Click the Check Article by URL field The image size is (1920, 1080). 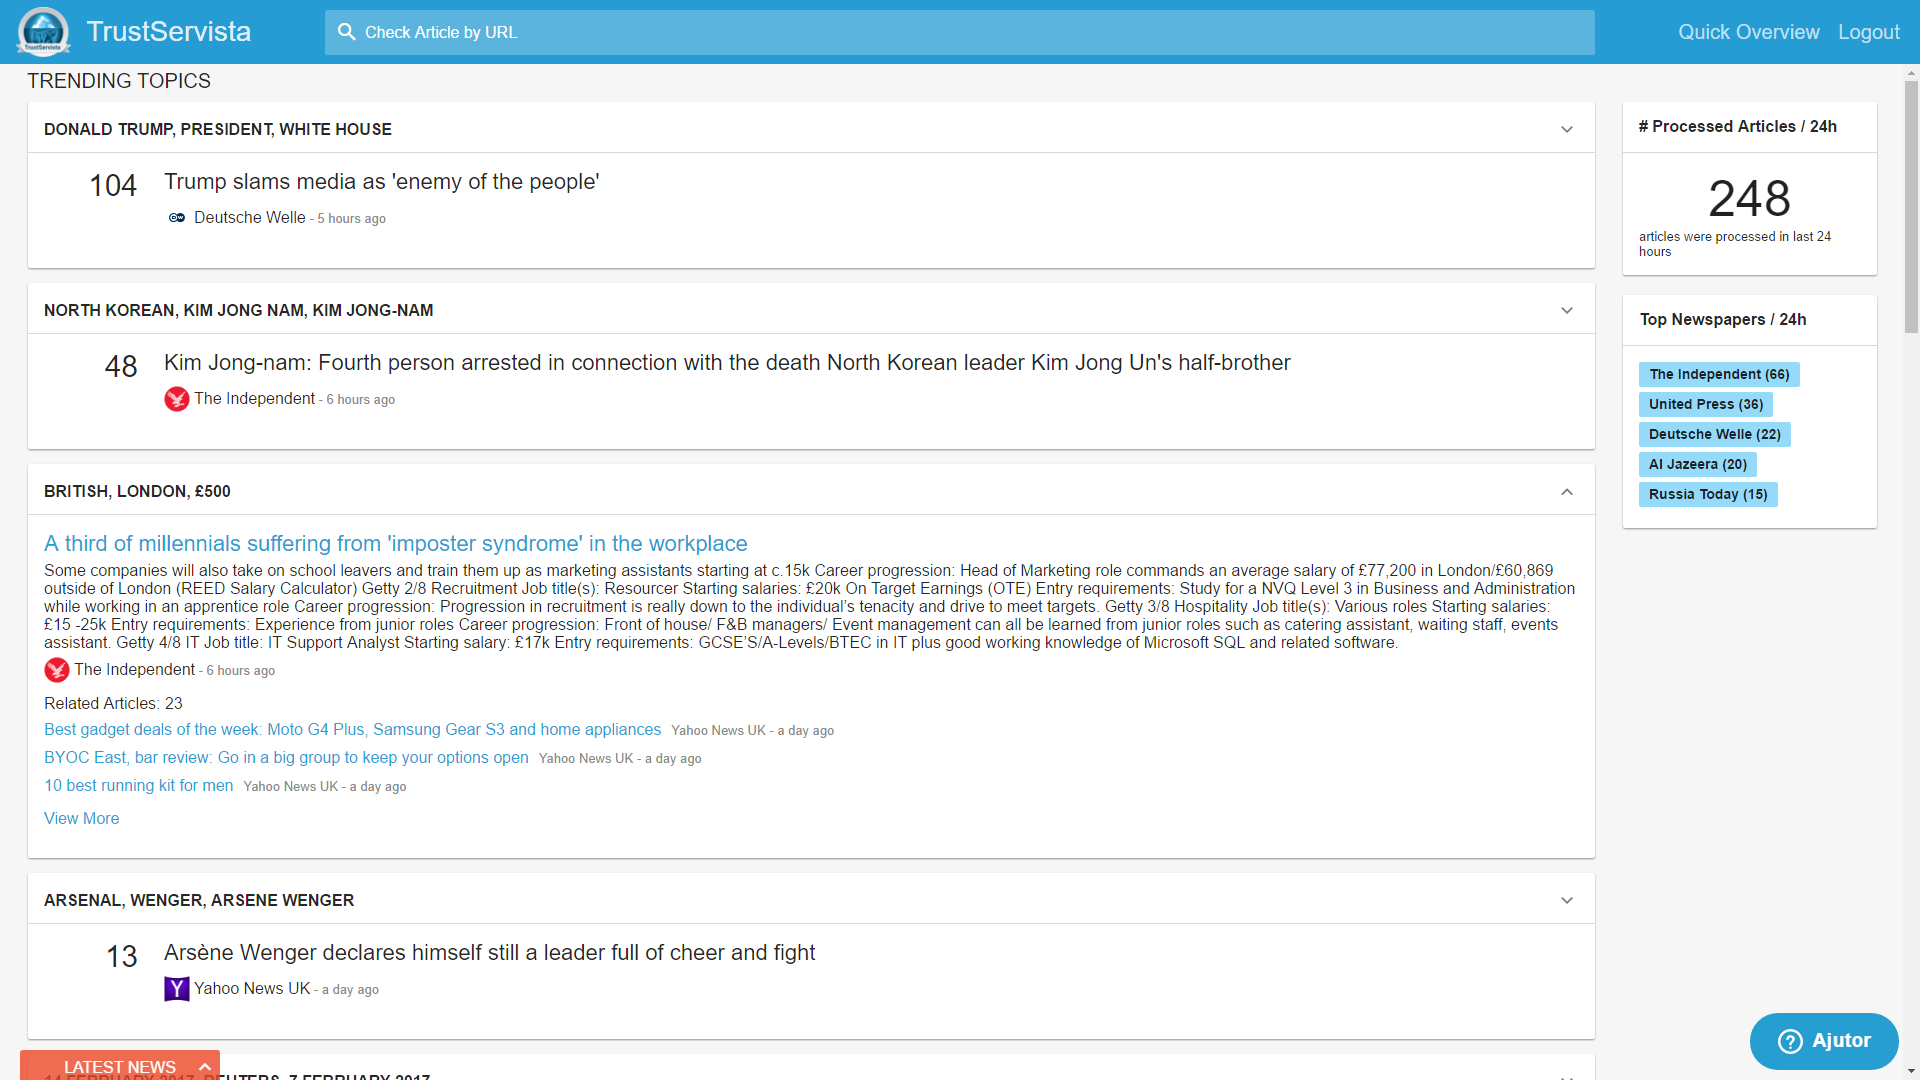tap(960, 32)
